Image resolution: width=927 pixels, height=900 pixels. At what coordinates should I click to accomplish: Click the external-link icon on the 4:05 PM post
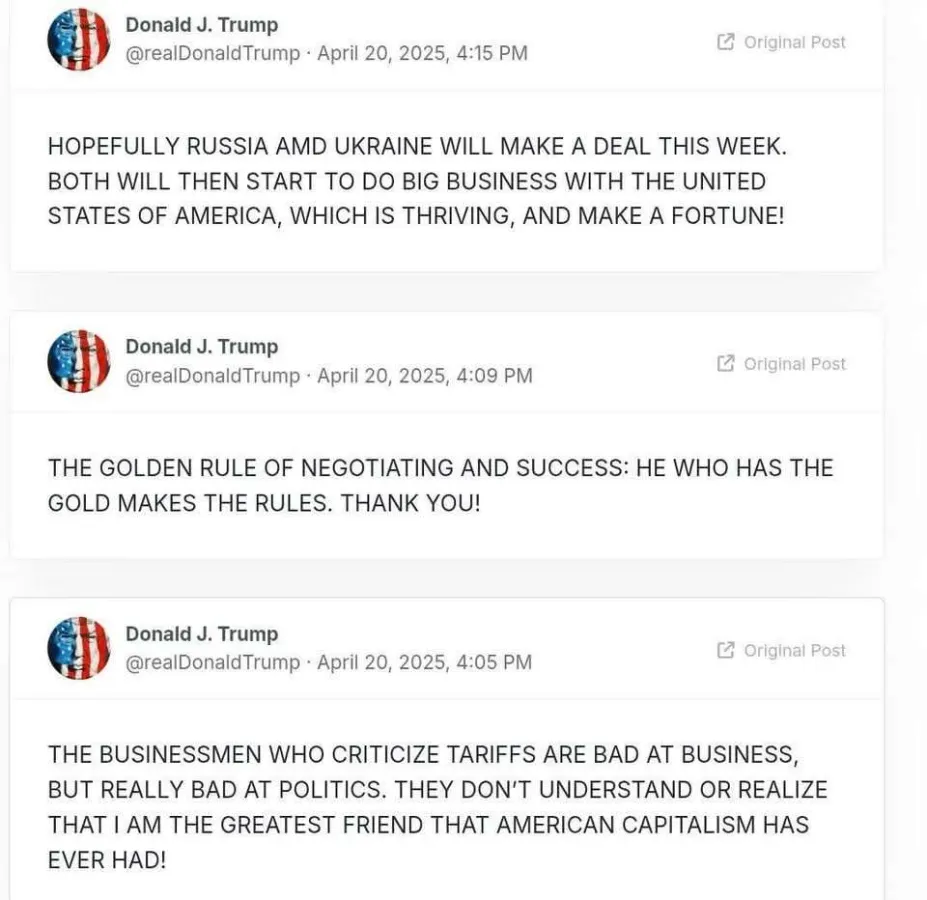[x=725, y=650]
